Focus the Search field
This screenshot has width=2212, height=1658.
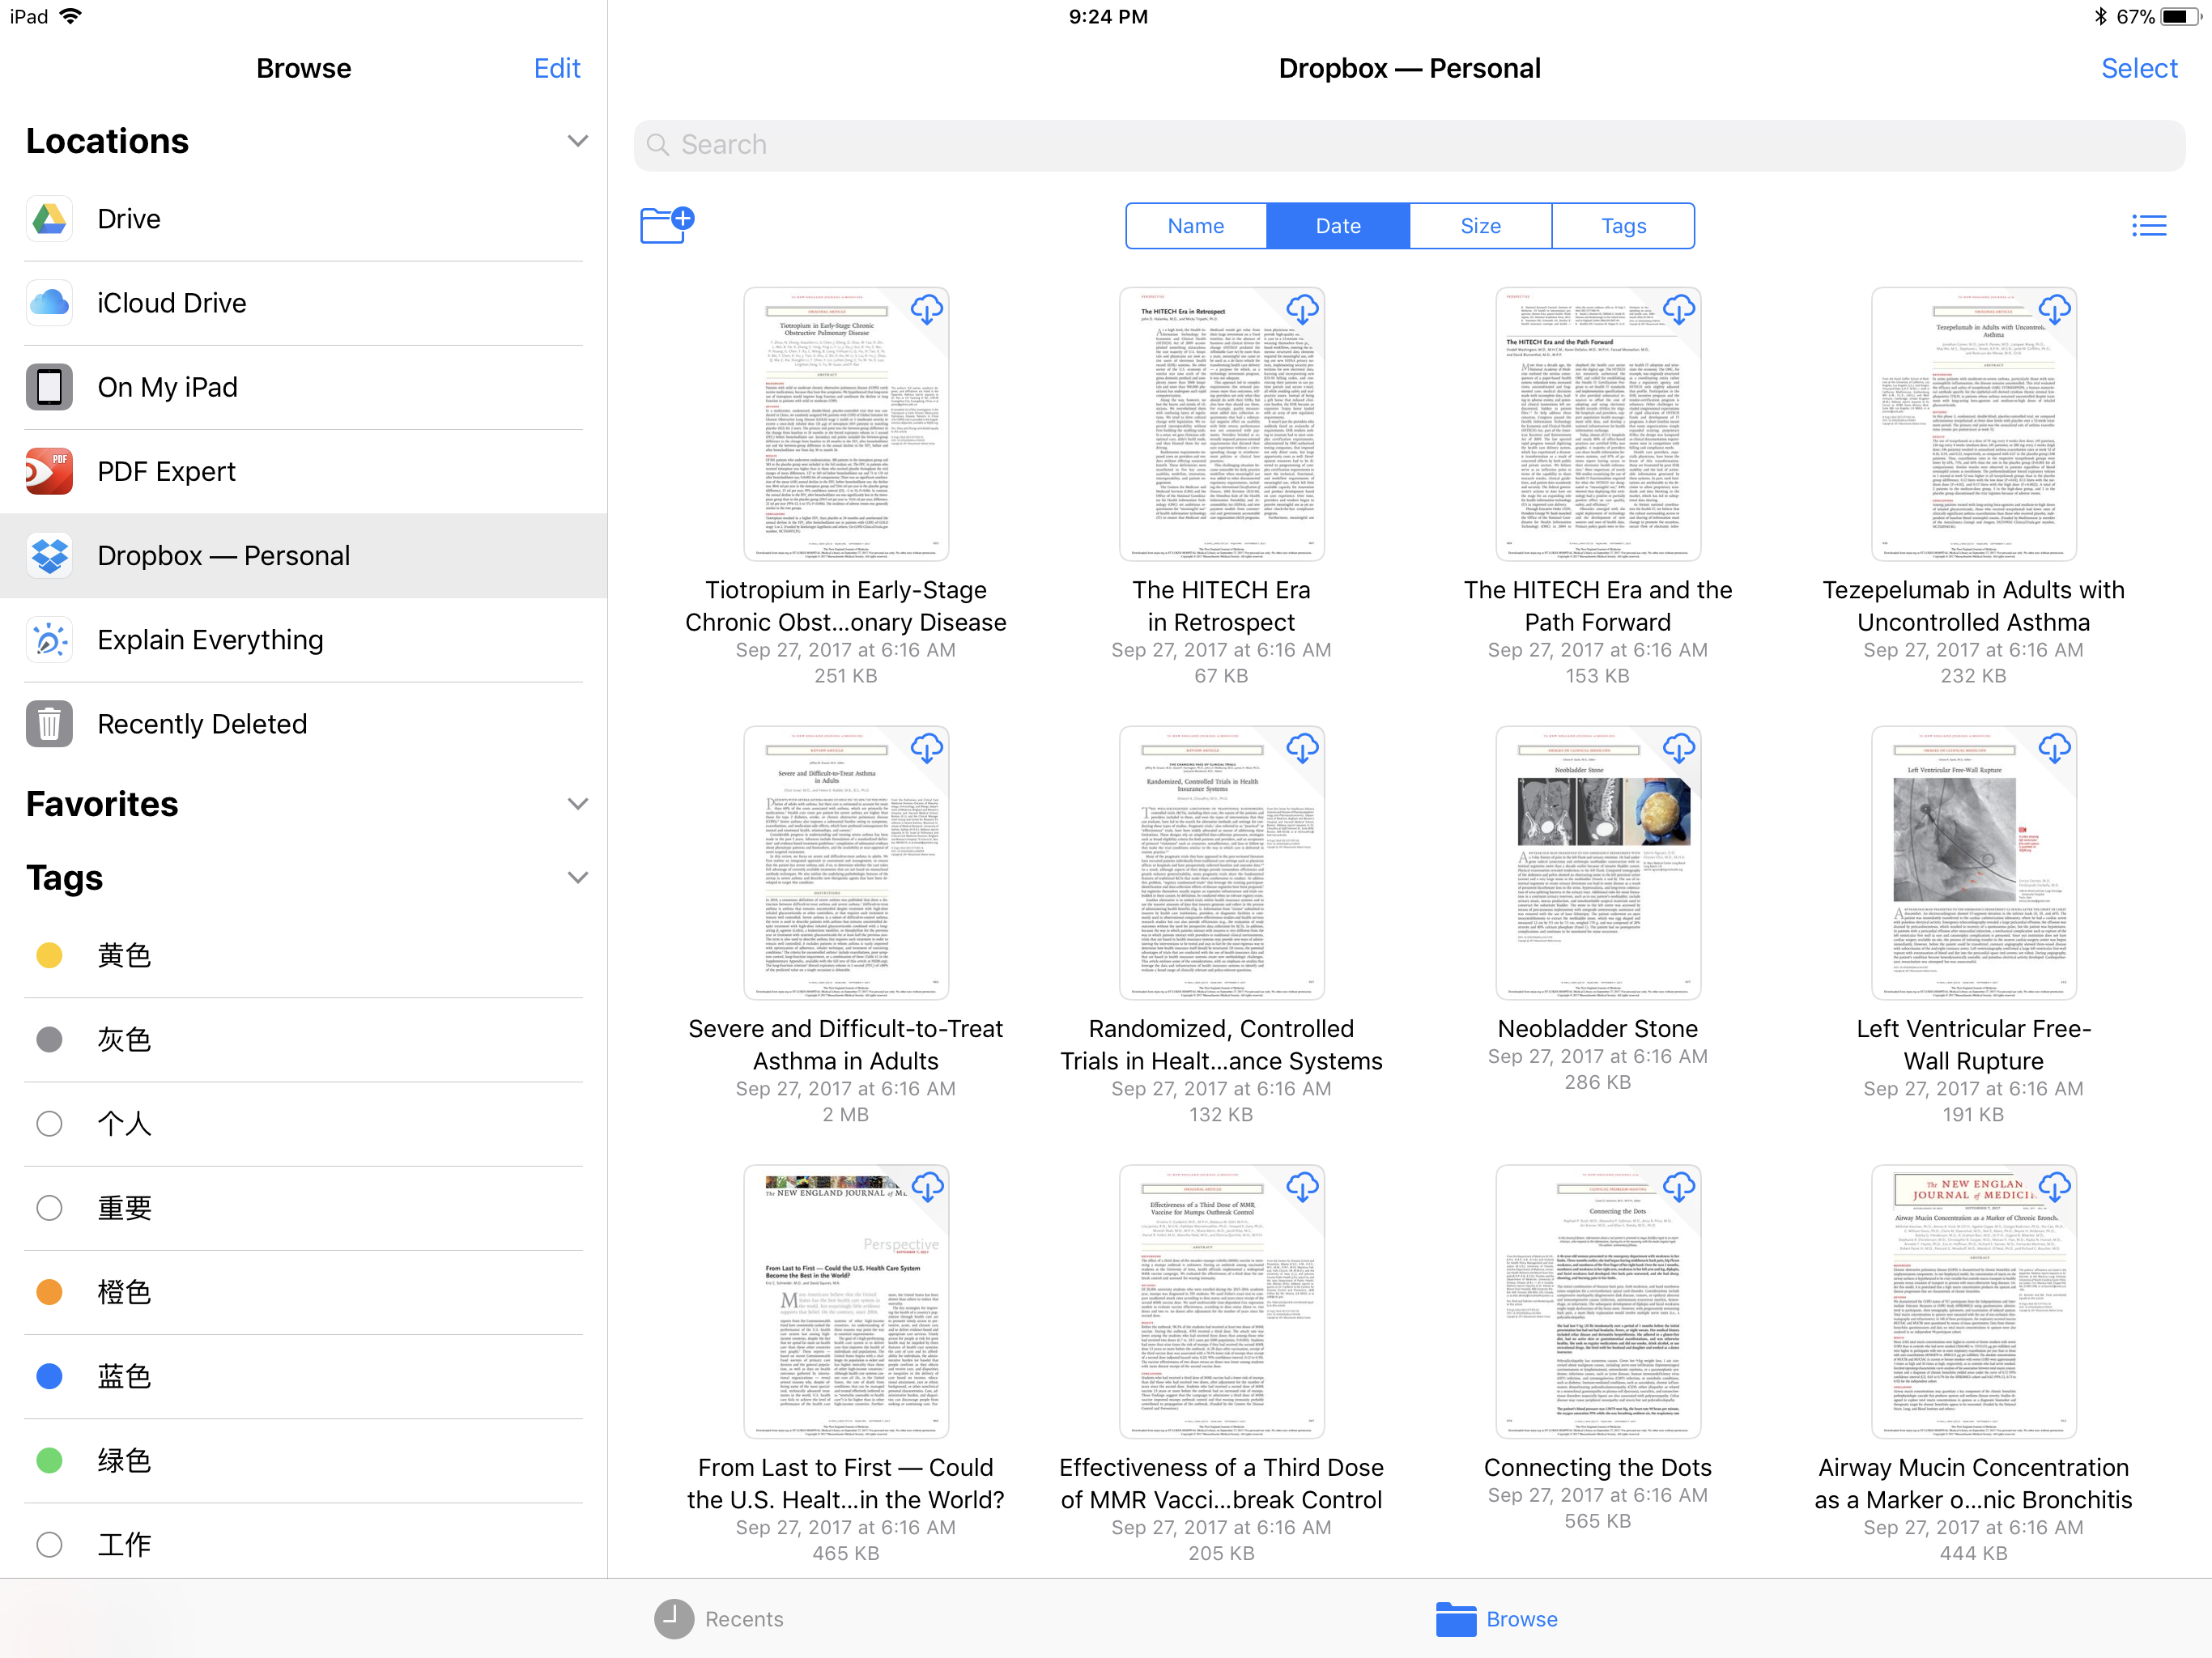coord(1409,145)
